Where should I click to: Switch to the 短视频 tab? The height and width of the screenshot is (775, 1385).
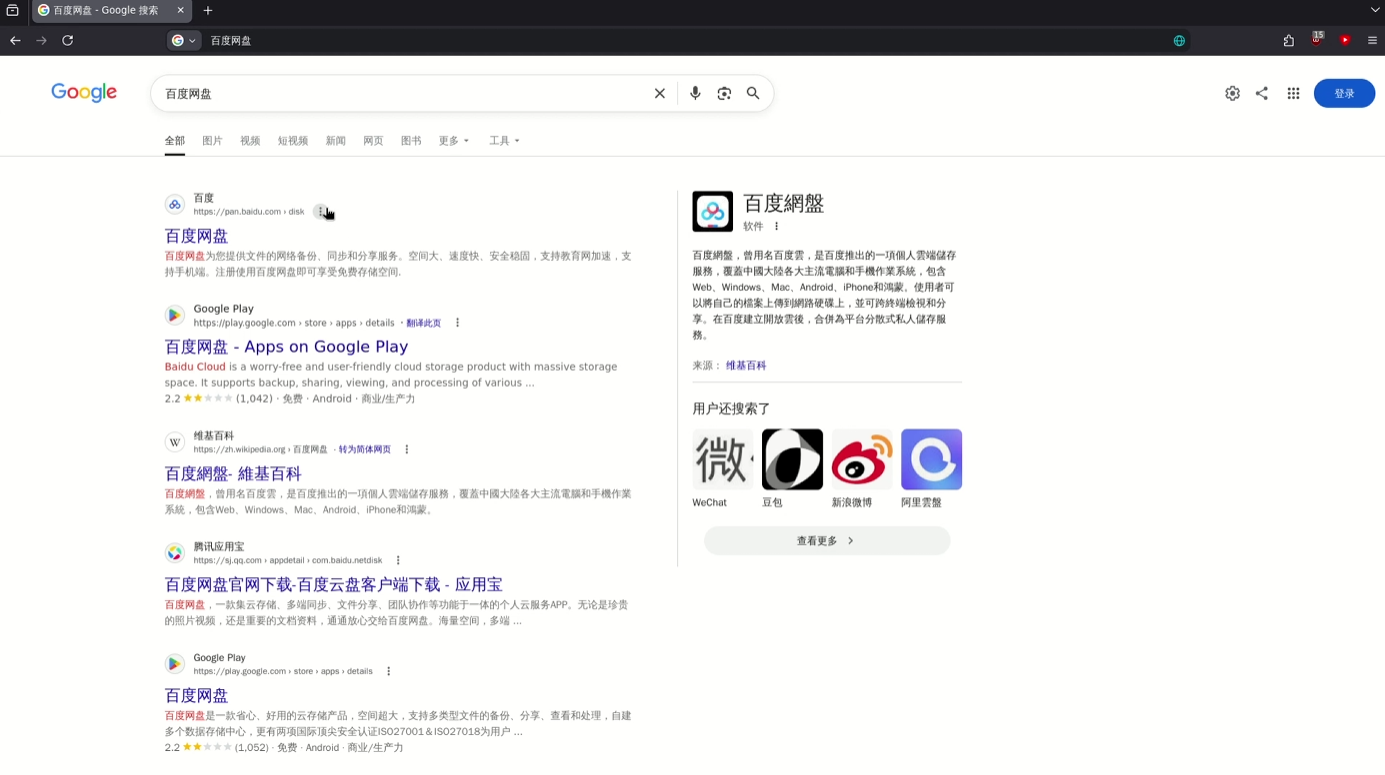click(293, 141)
